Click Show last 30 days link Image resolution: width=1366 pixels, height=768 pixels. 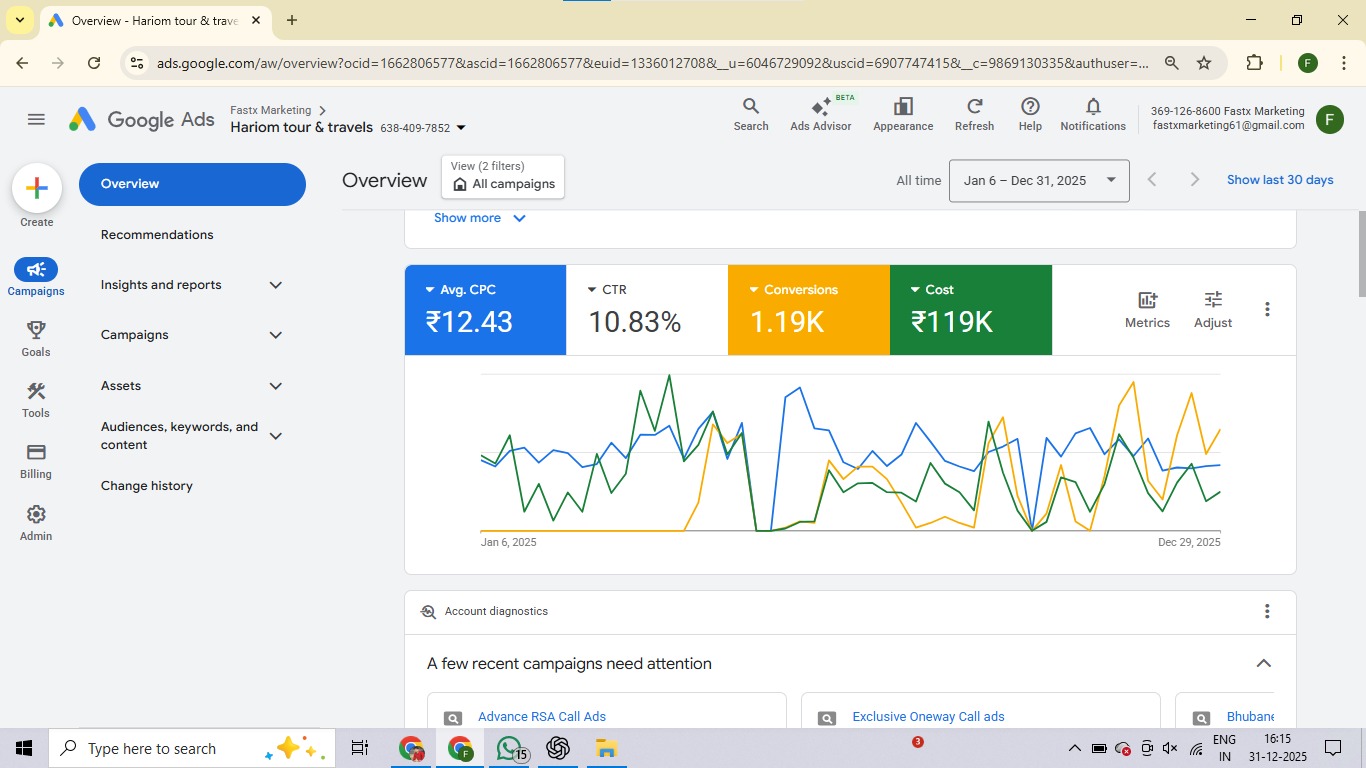coord(1280,180)
